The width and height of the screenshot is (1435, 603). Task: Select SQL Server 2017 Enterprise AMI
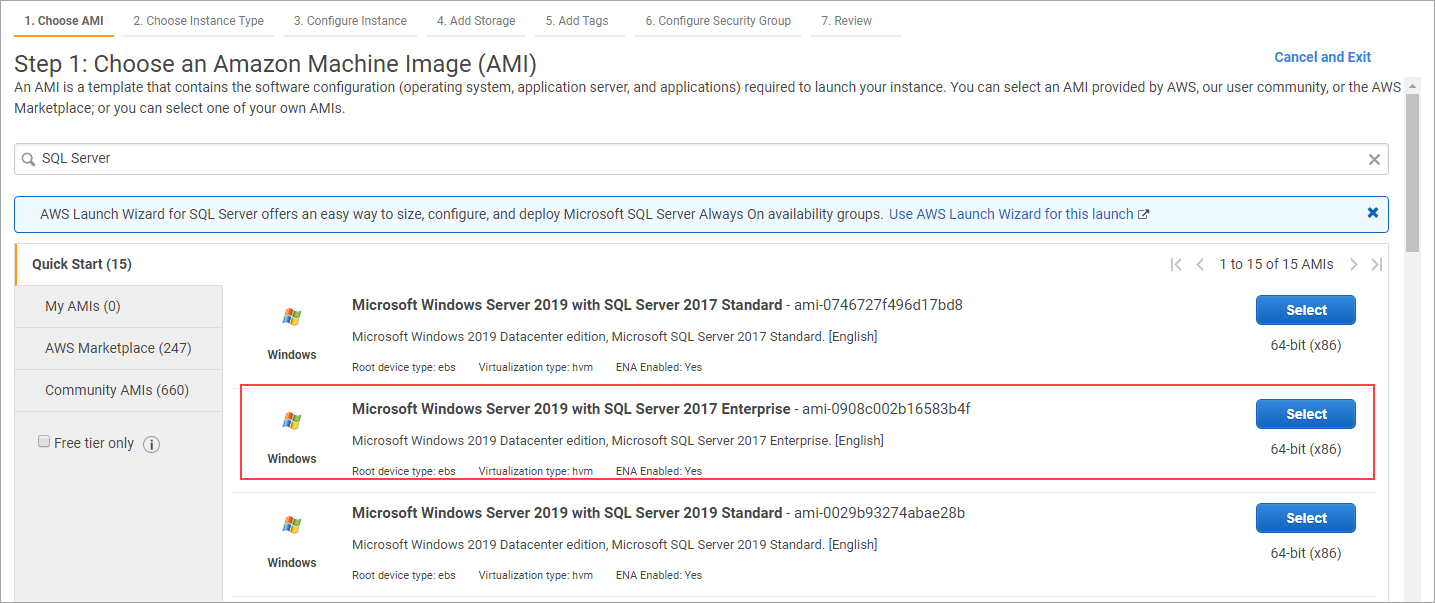click(1305, 414)
